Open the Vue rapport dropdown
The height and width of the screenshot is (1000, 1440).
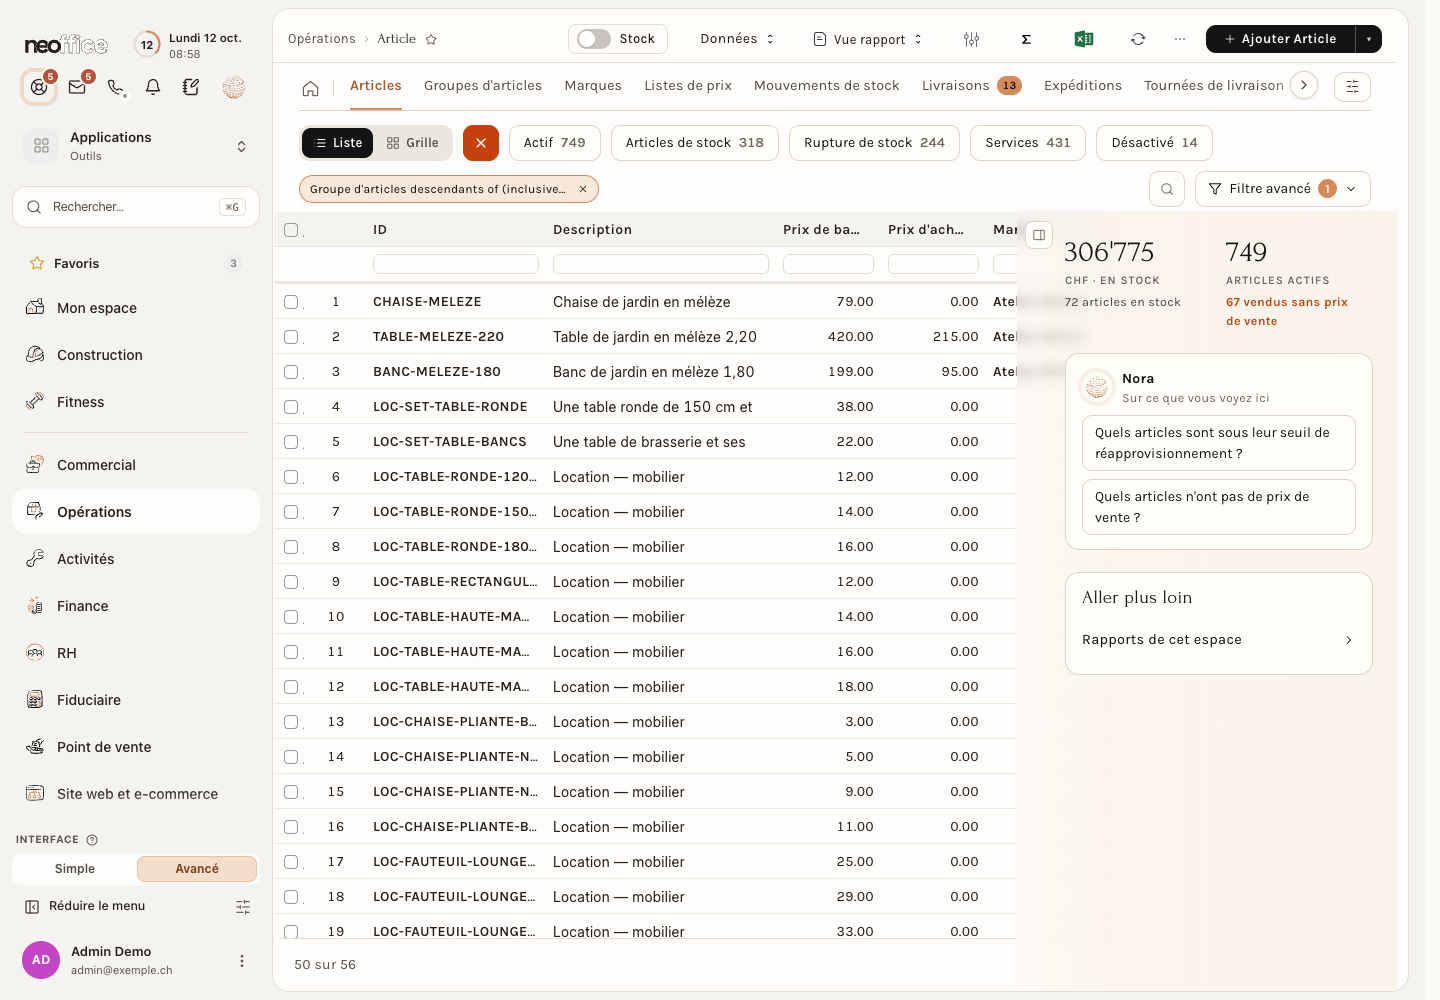coord(868,39)
